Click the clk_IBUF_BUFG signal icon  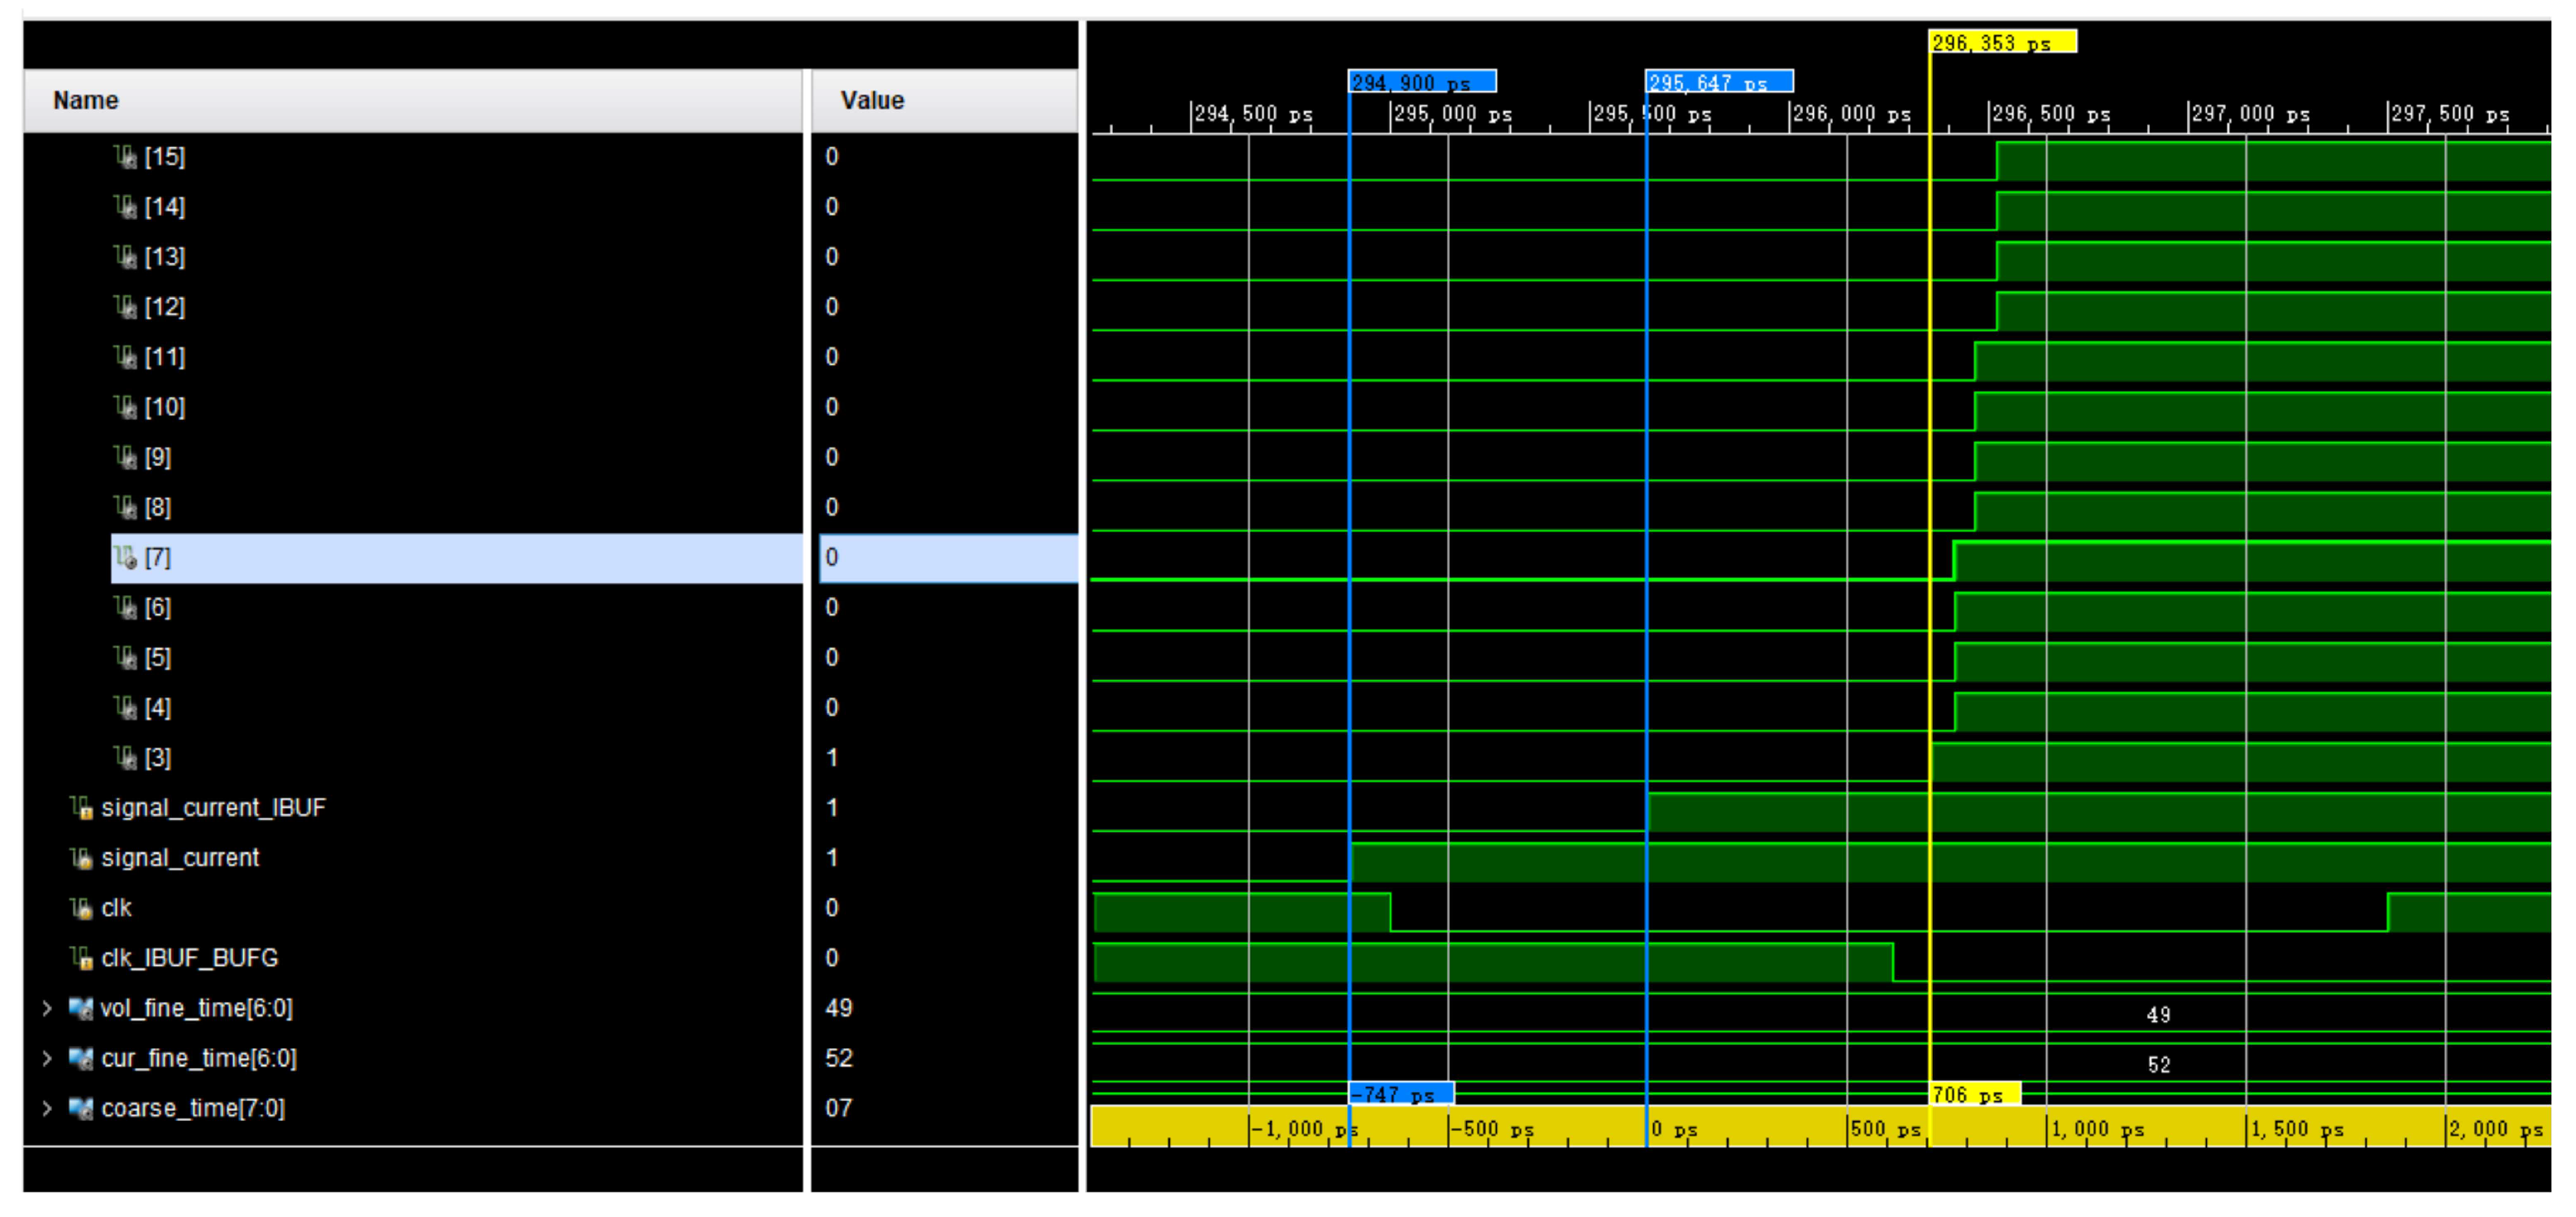tap(81, 958)
